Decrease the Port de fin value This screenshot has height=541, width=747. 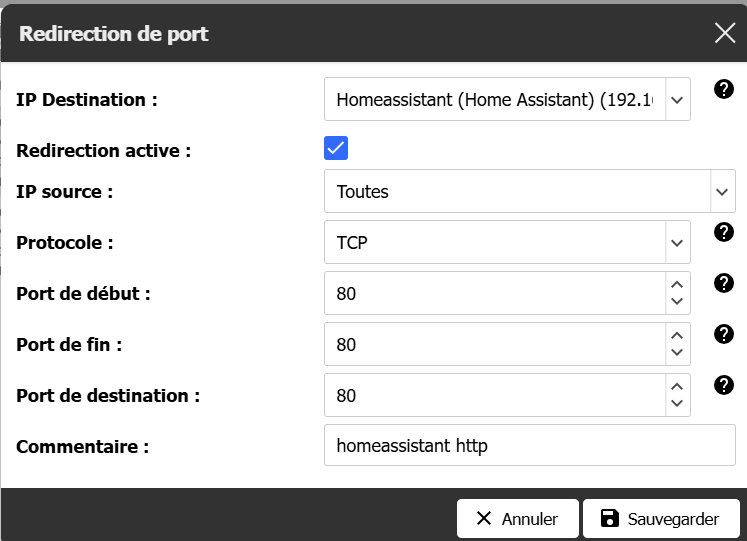coord(677,352)
